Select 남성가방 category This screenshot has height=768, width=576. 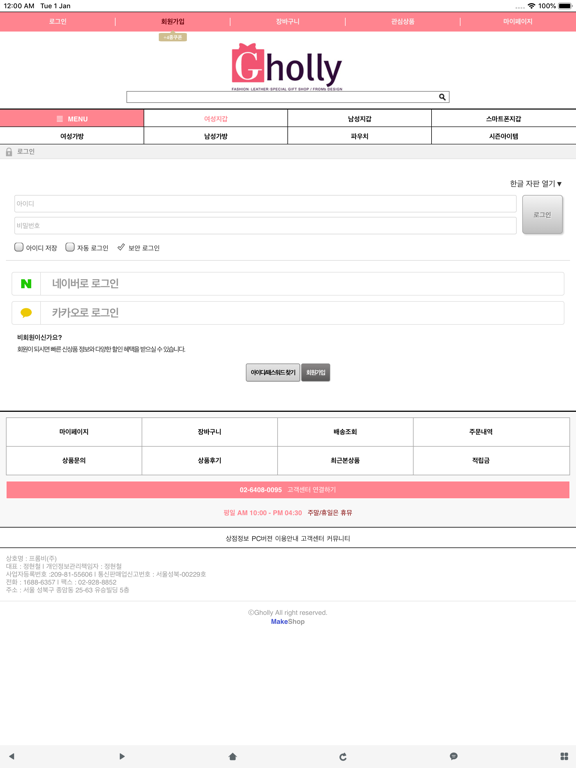point(216,136)
